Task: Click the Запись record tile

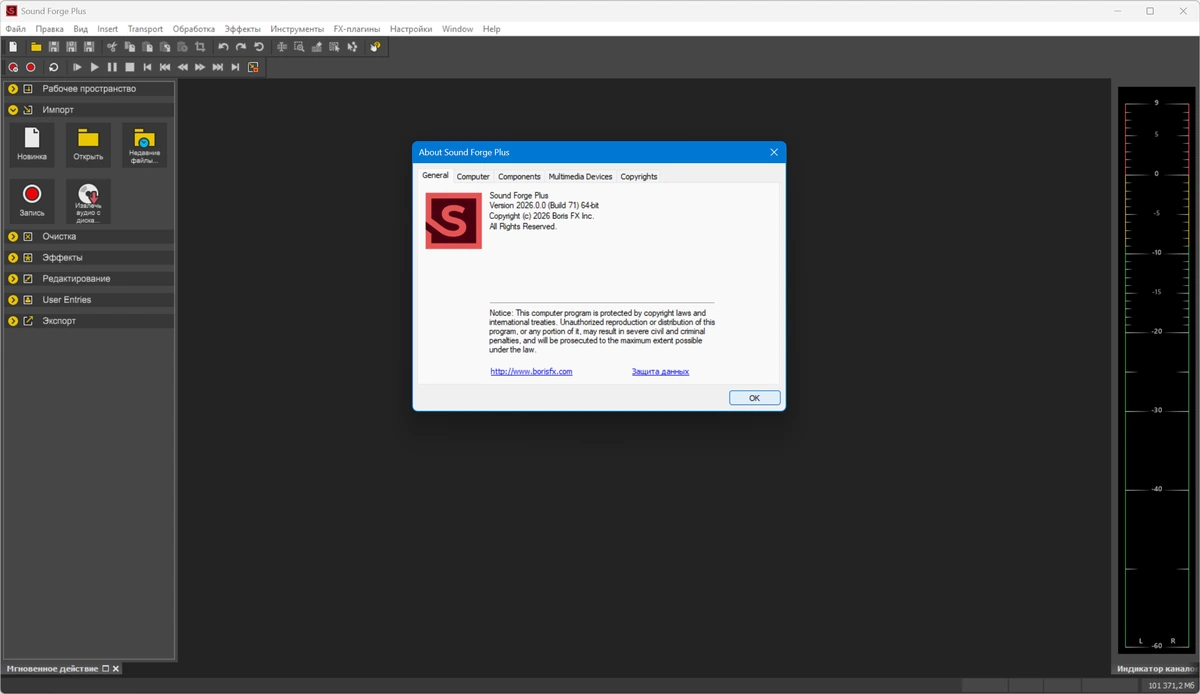Action: [x=32, y=201]
